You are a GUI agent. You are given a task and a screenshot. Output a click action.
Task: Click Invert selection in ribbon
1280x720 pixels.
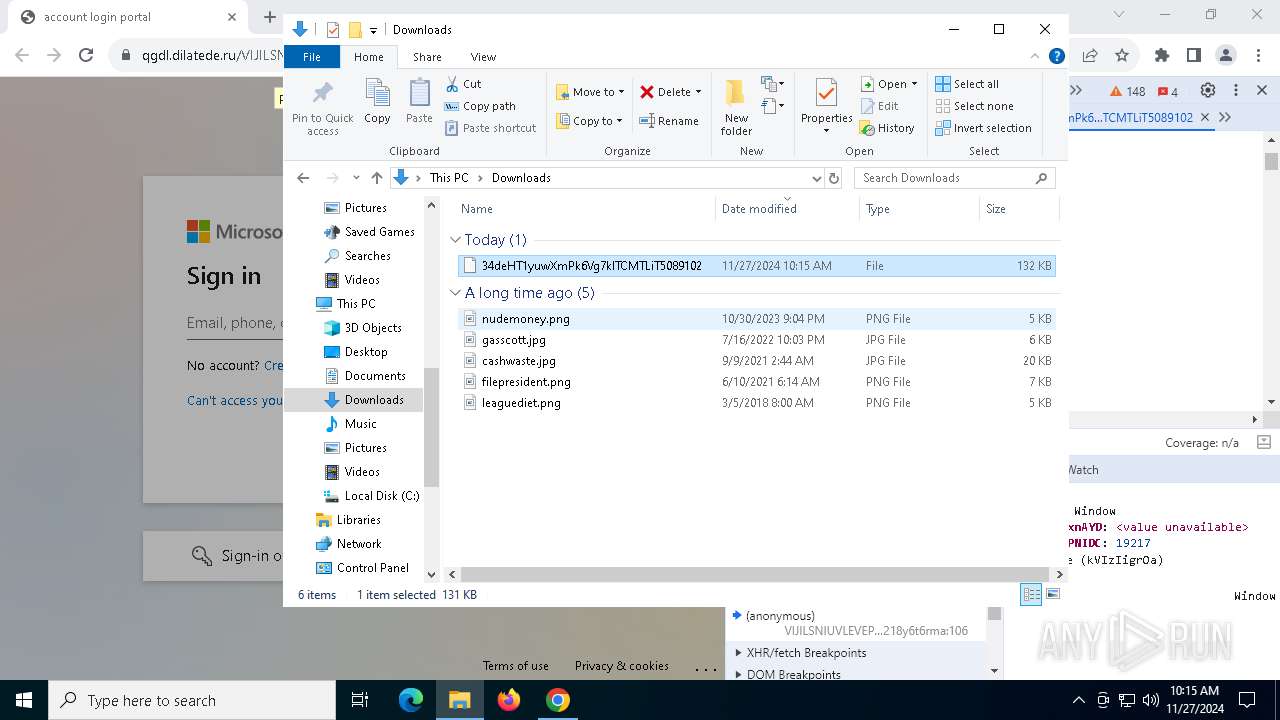pos(983,128)
